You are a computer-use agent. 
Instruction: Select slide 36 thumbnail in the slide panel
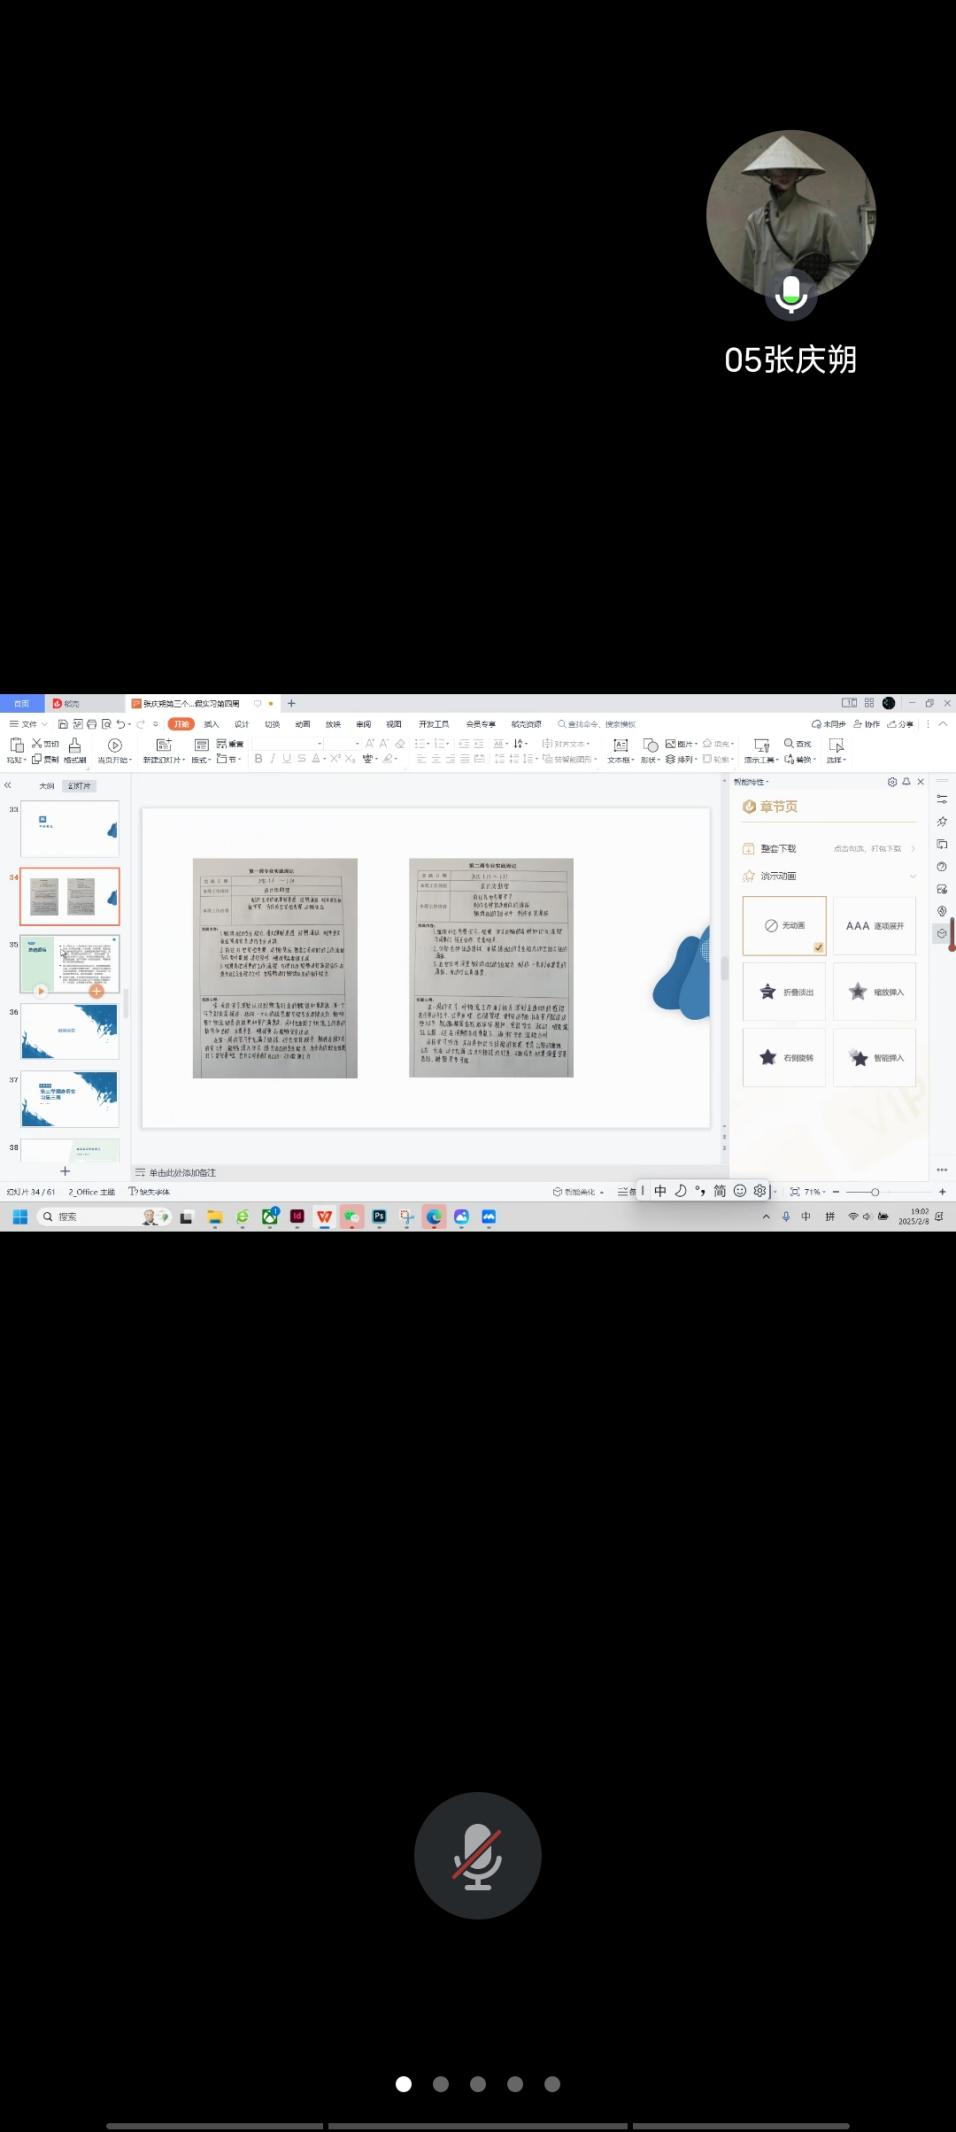70,1031
